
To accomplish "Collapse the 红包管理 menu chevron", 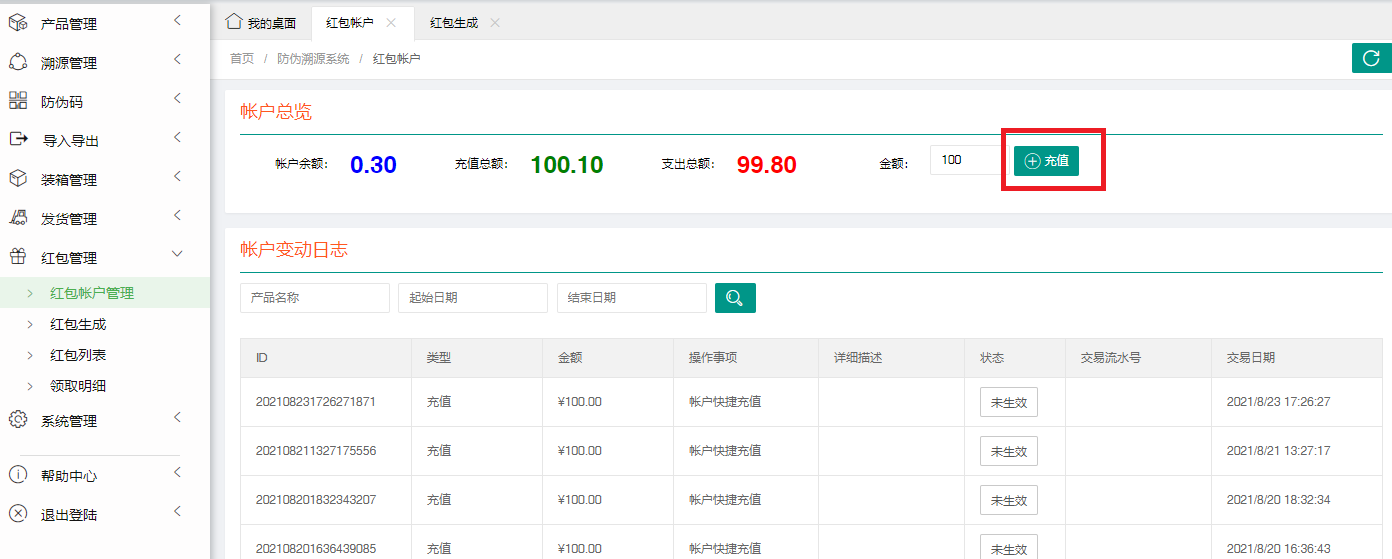I will coord(177,256).
